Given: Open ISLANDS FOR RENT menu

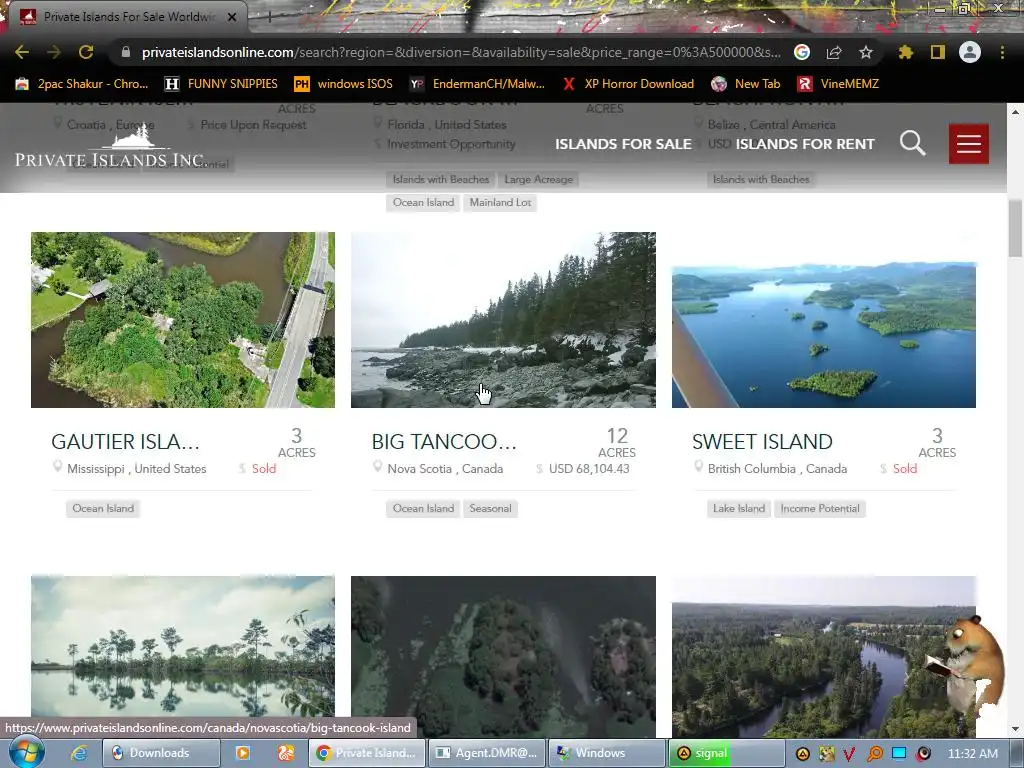Looking at the screenshot, I should tap(805, 144).
